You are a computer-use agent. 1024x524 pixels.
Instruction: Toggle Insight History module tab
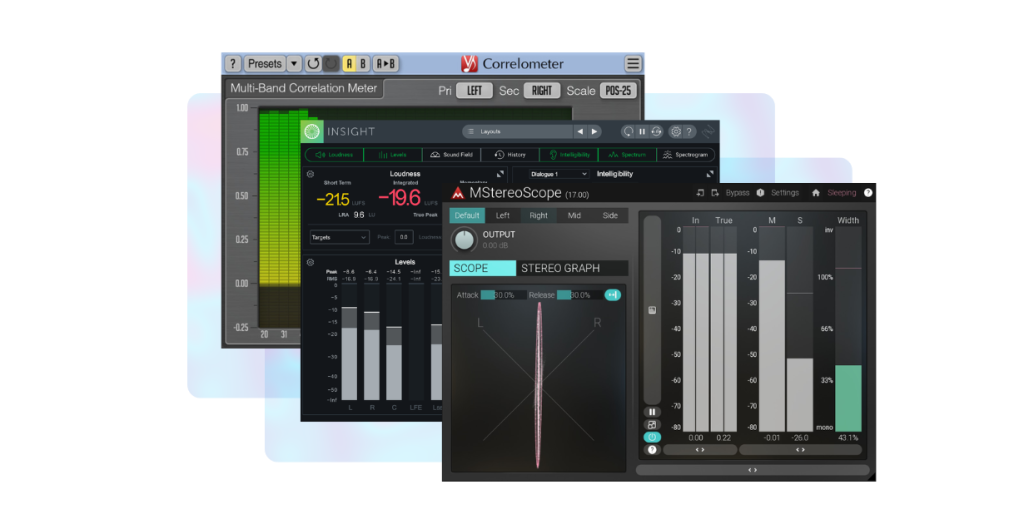510,155
